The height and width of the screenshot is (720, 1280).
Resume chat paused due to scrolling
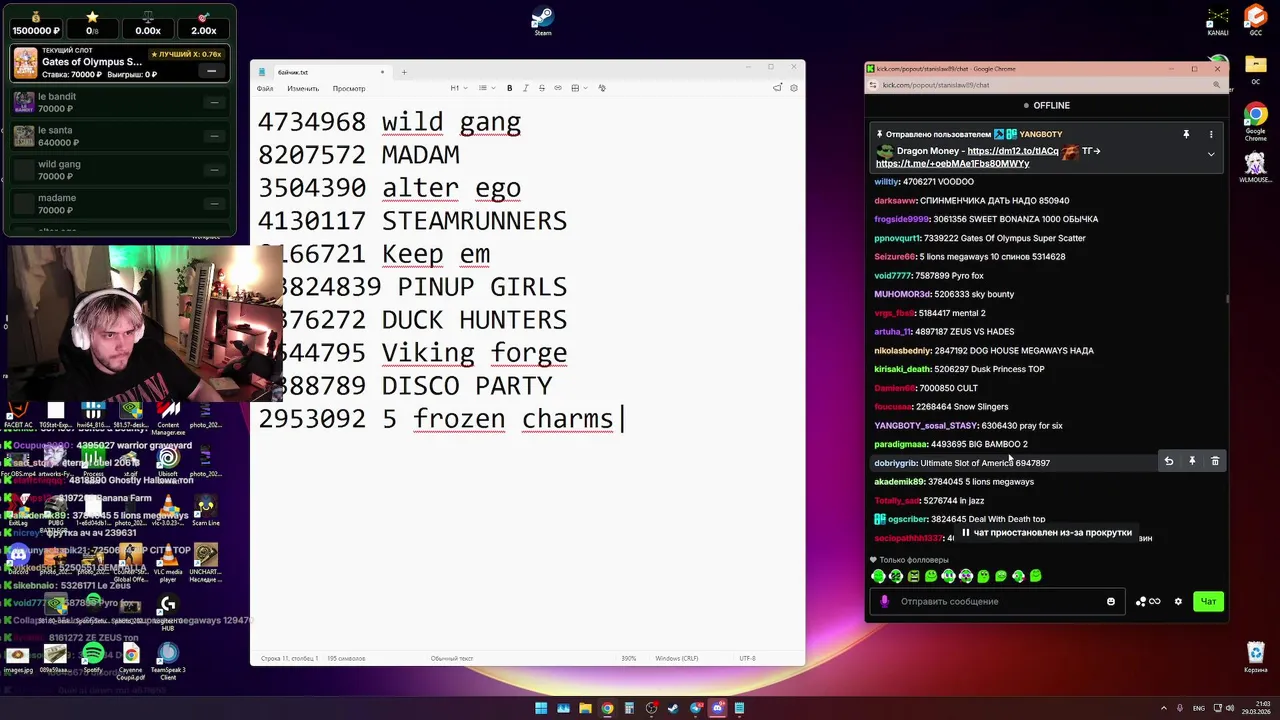click(x=1047, y=533)
